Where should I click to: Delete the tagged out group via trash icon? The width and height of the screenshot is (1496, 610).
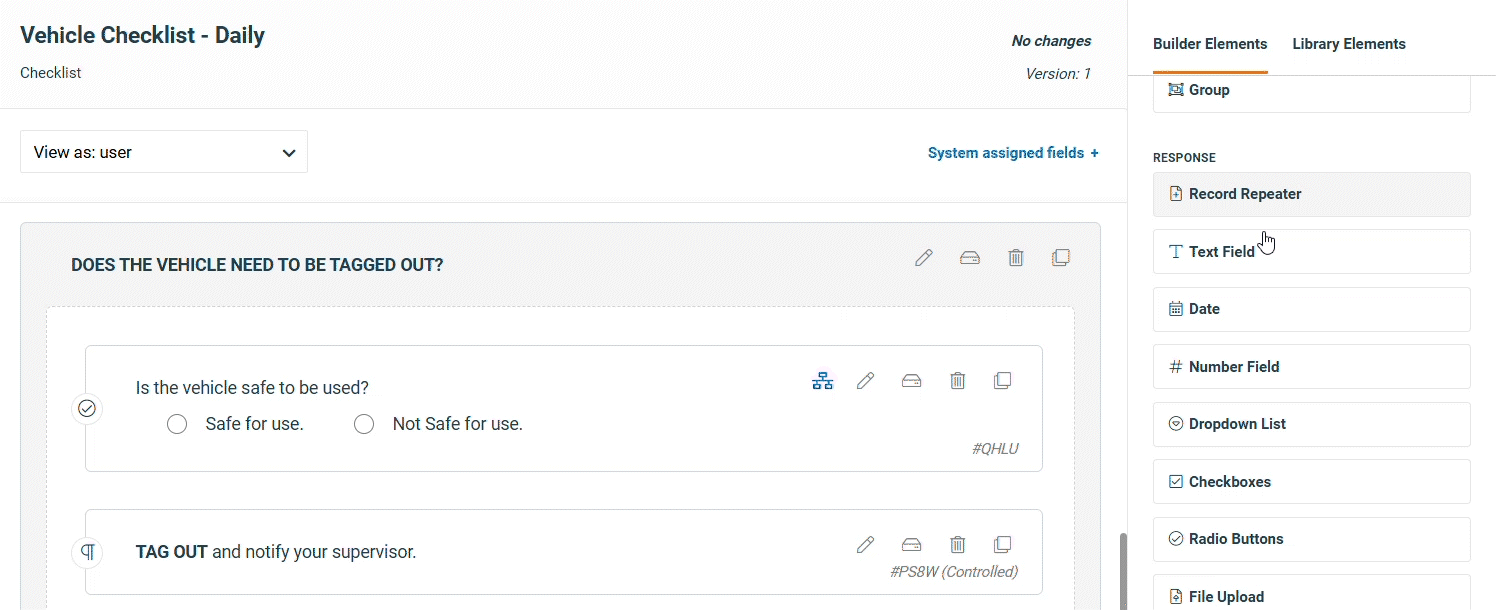[x=1016, y=258]
